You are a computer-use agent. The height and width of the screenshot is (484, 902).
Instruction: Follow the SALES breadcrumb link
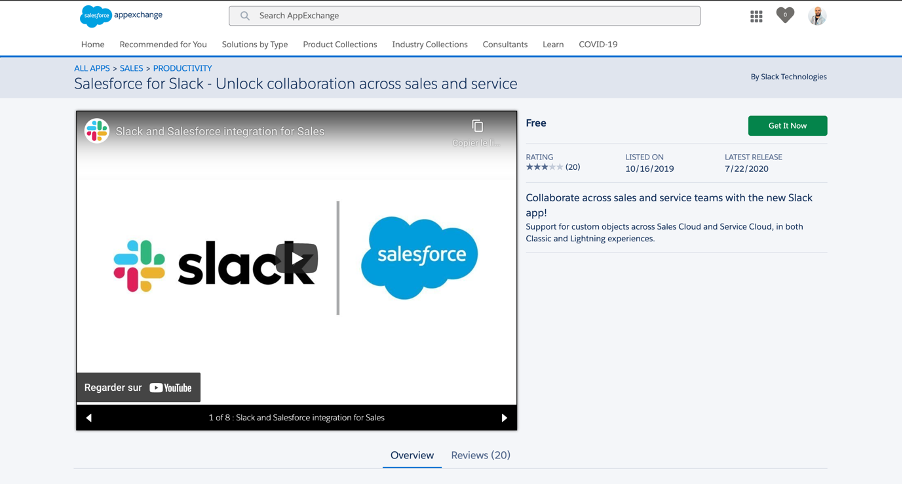coord(131,68)
